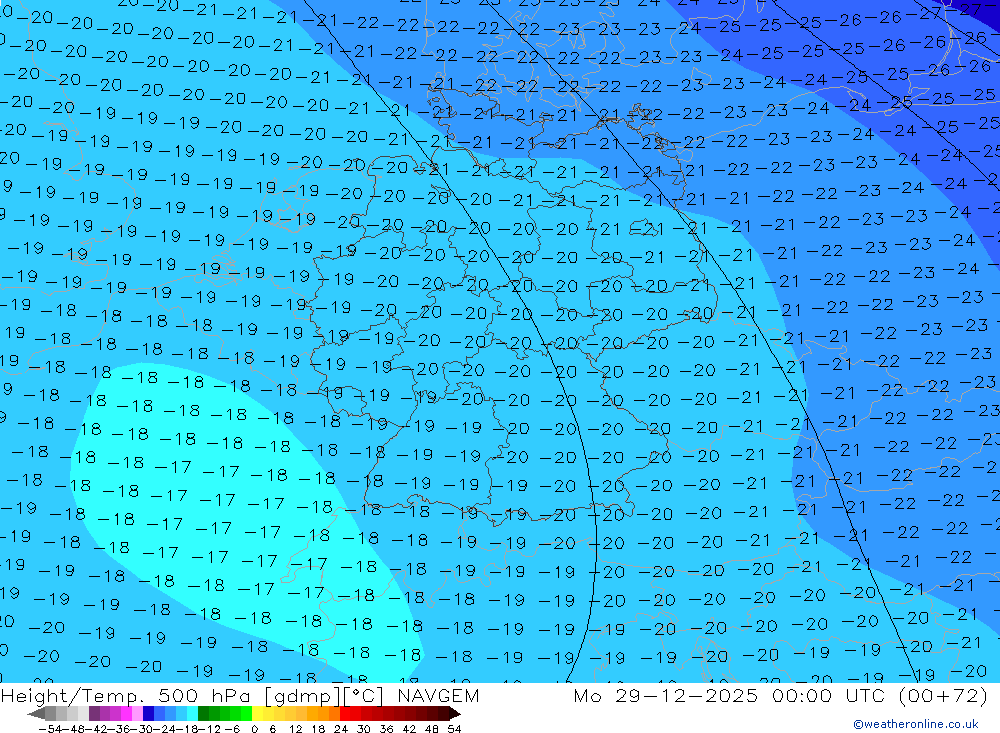Click the "500 hPa" level label

coord(203,695)
